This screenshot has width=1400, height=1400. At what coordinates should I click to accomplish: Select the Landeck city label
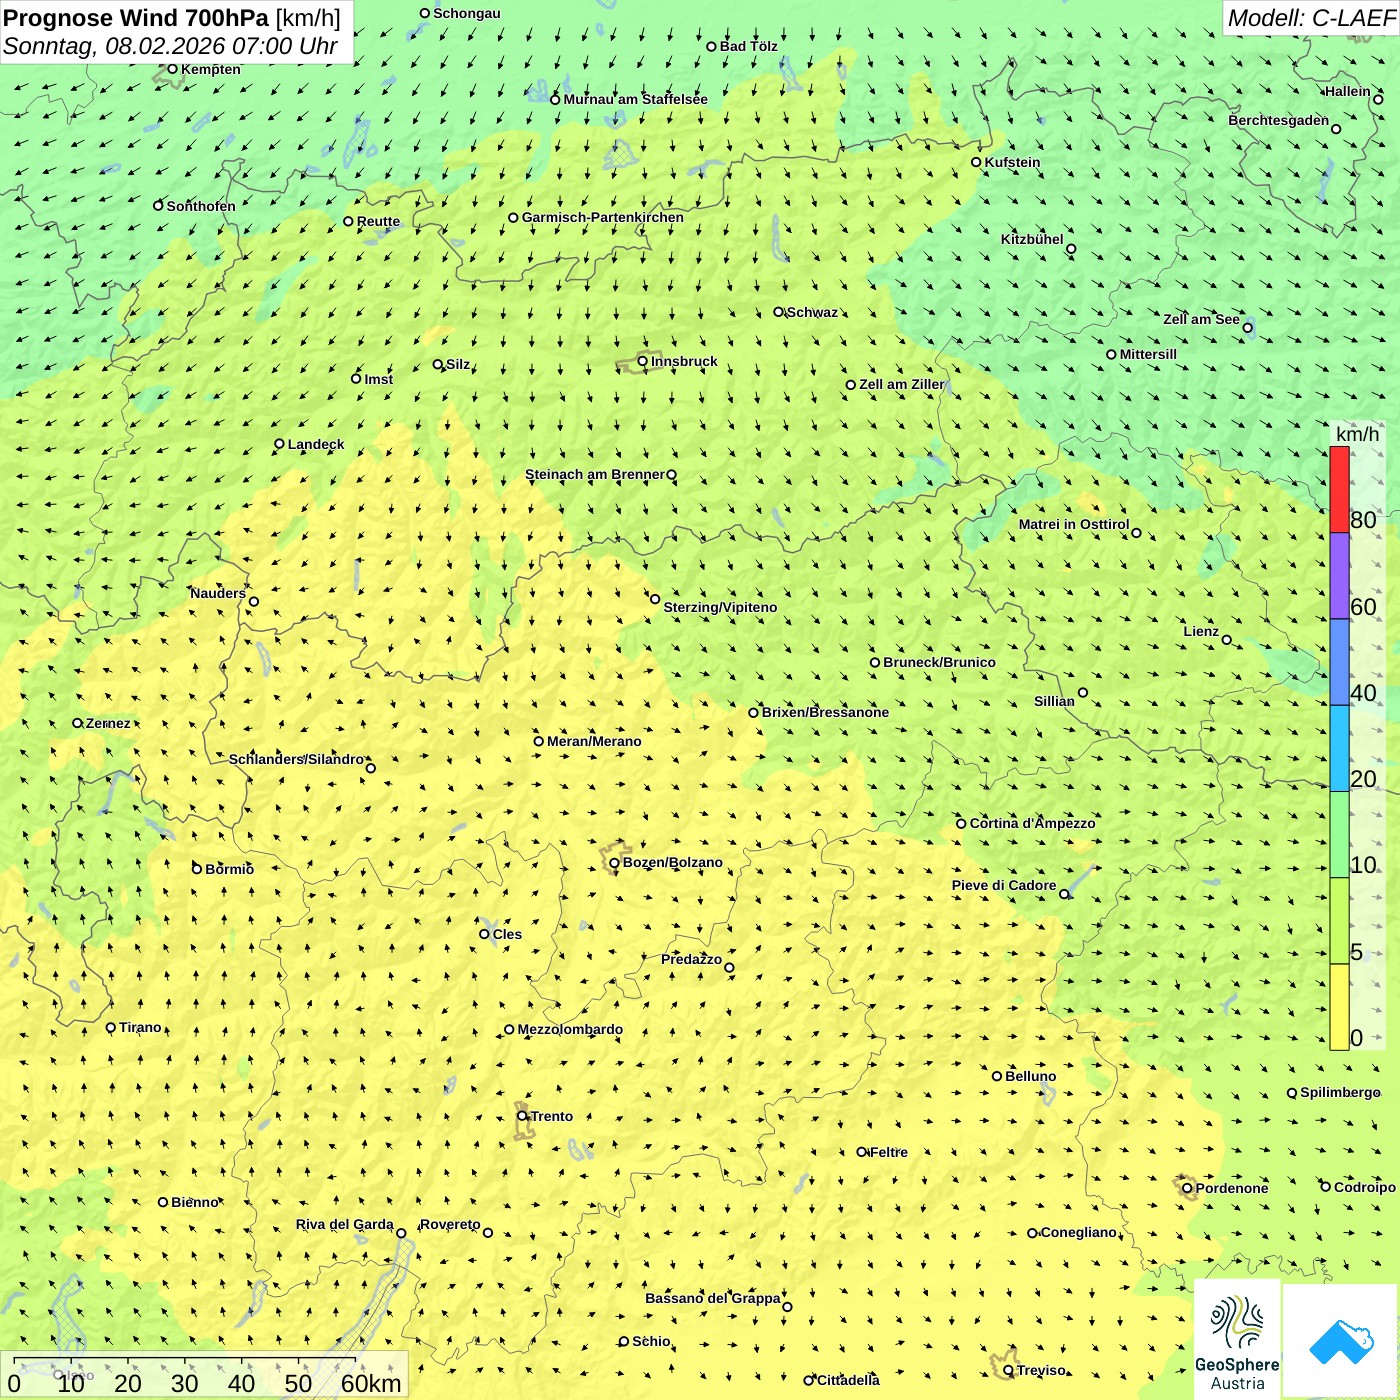(x=316, y=444)
